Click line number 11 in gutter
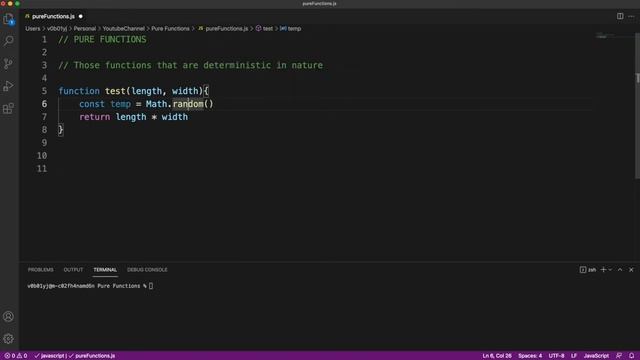Image resolution: width=640 pixels, height=360 pixels. click(42, 169)
